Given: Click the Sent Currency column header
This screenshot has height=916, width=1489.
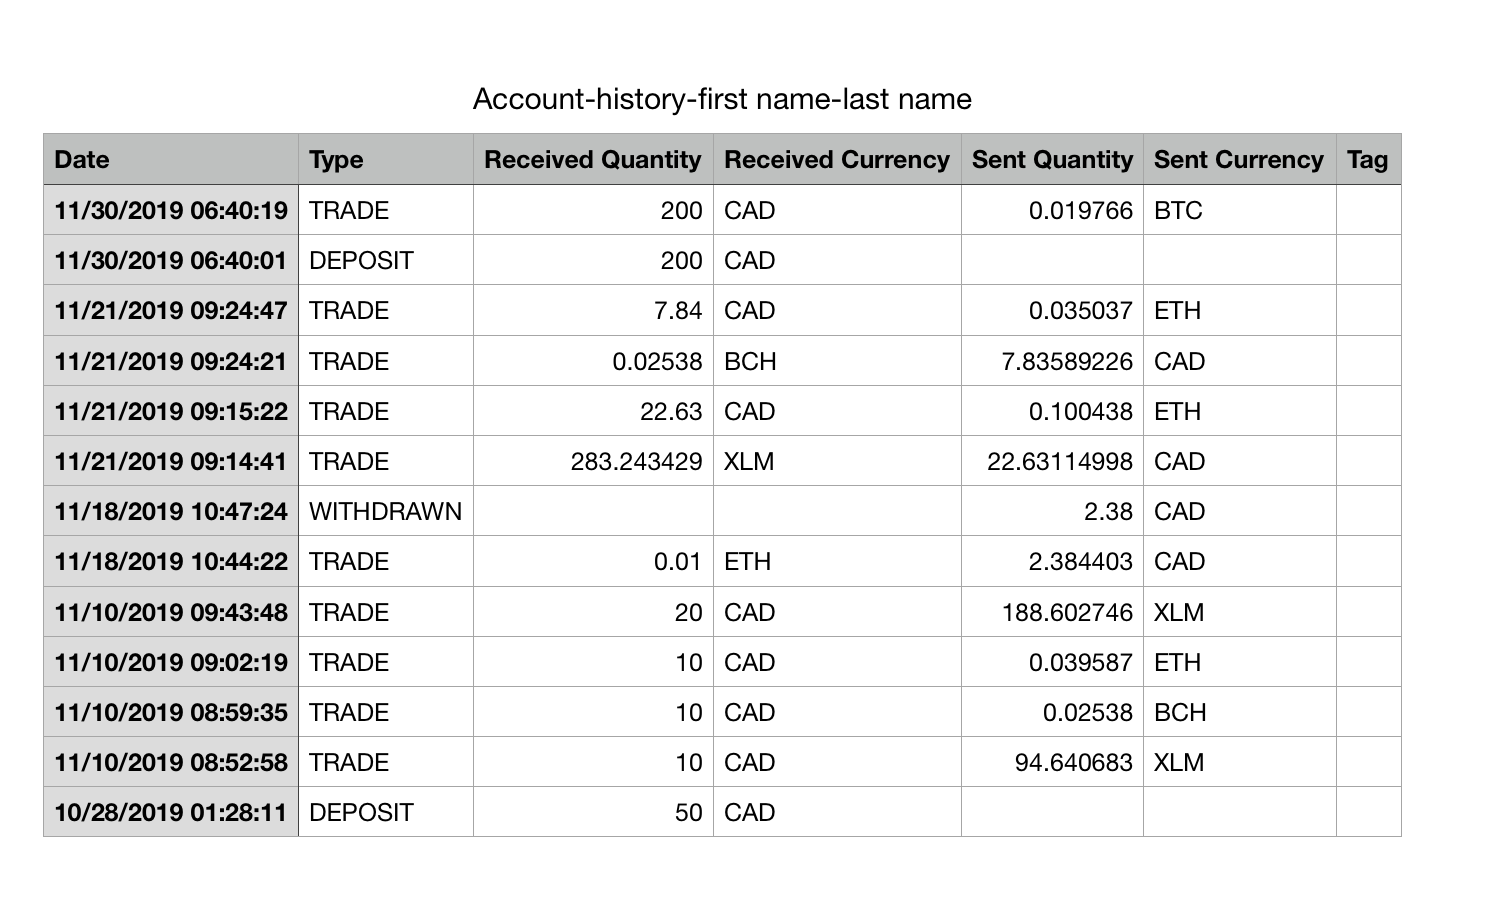Looking at the screenshot, I should tap(1239, 160).
